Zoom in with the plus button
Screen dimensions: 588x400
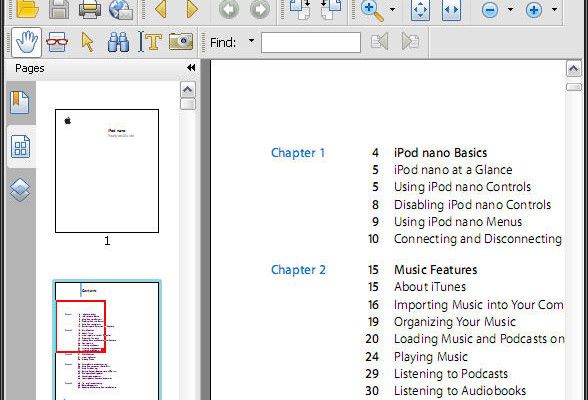[x=534, y=10]
